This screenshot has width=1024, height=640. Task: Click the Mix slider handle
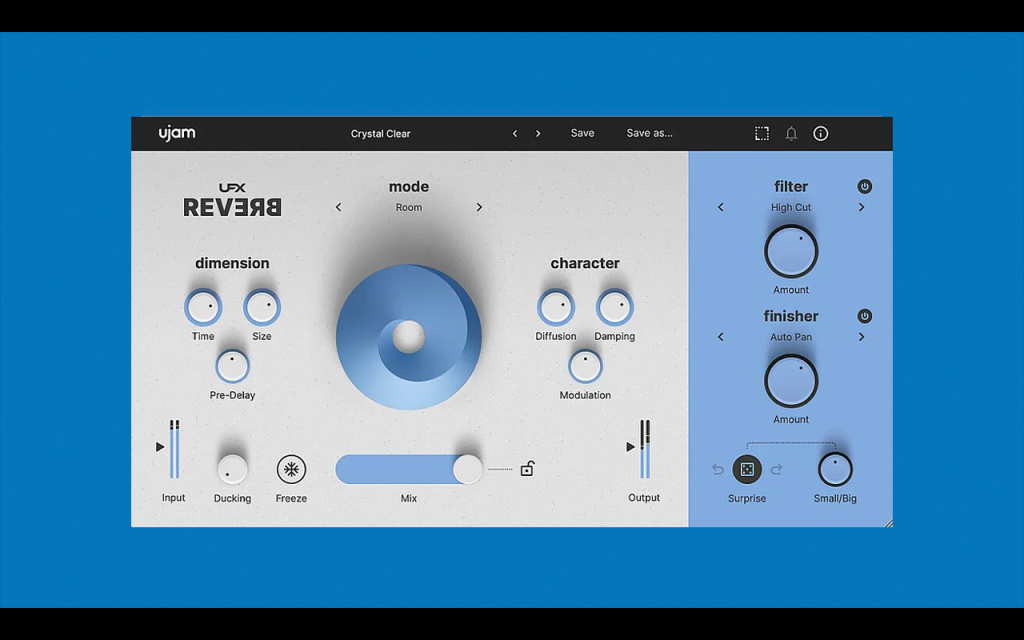tap(468, 469)
